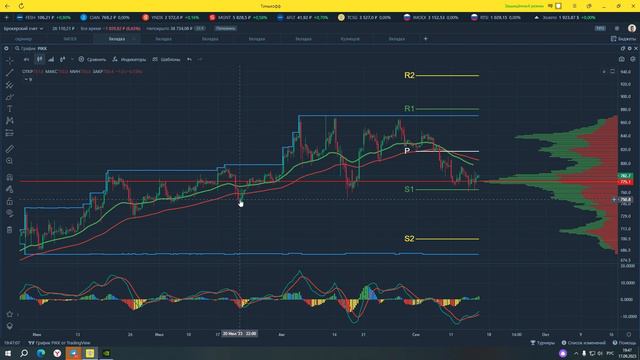Select the crosshair cursor tool
The width and height of the screenshot is (640, 360).
(9, 60)
